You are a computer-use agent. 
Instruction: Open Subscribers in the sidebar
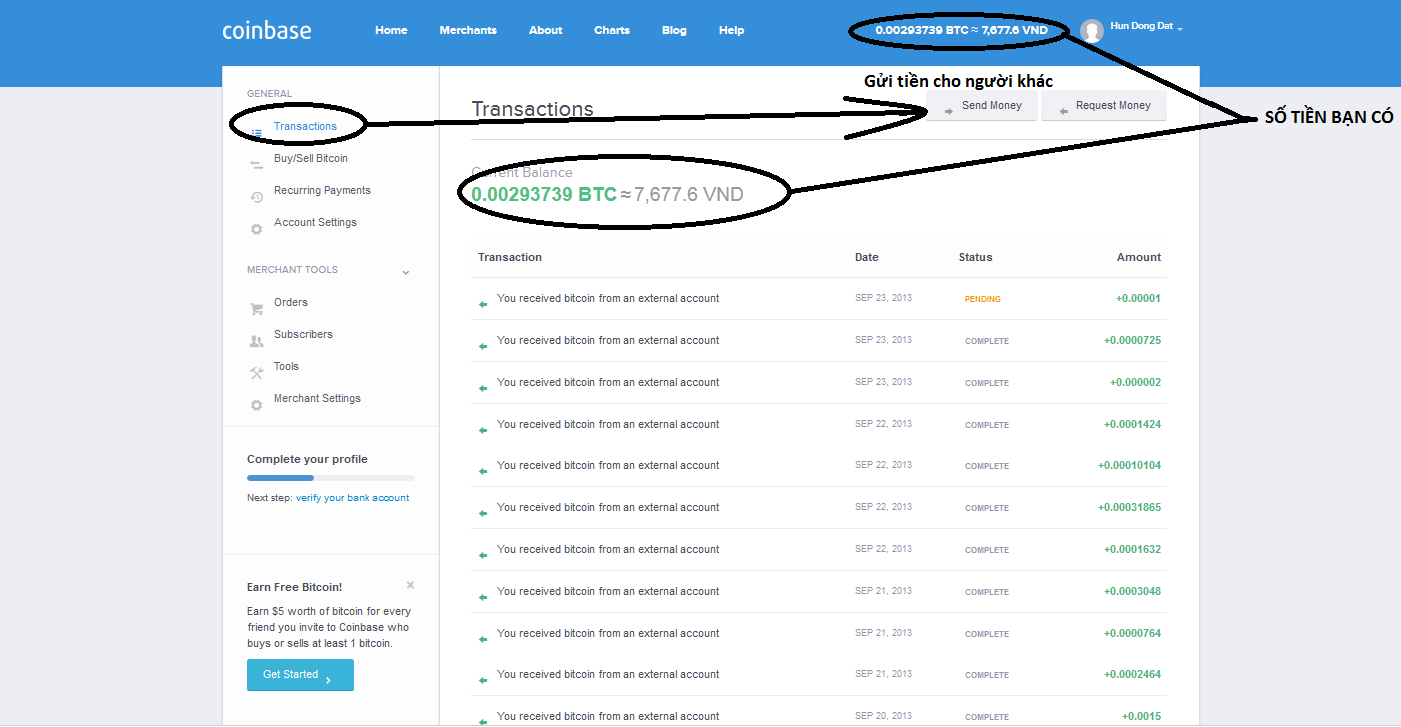pos(303,334)
